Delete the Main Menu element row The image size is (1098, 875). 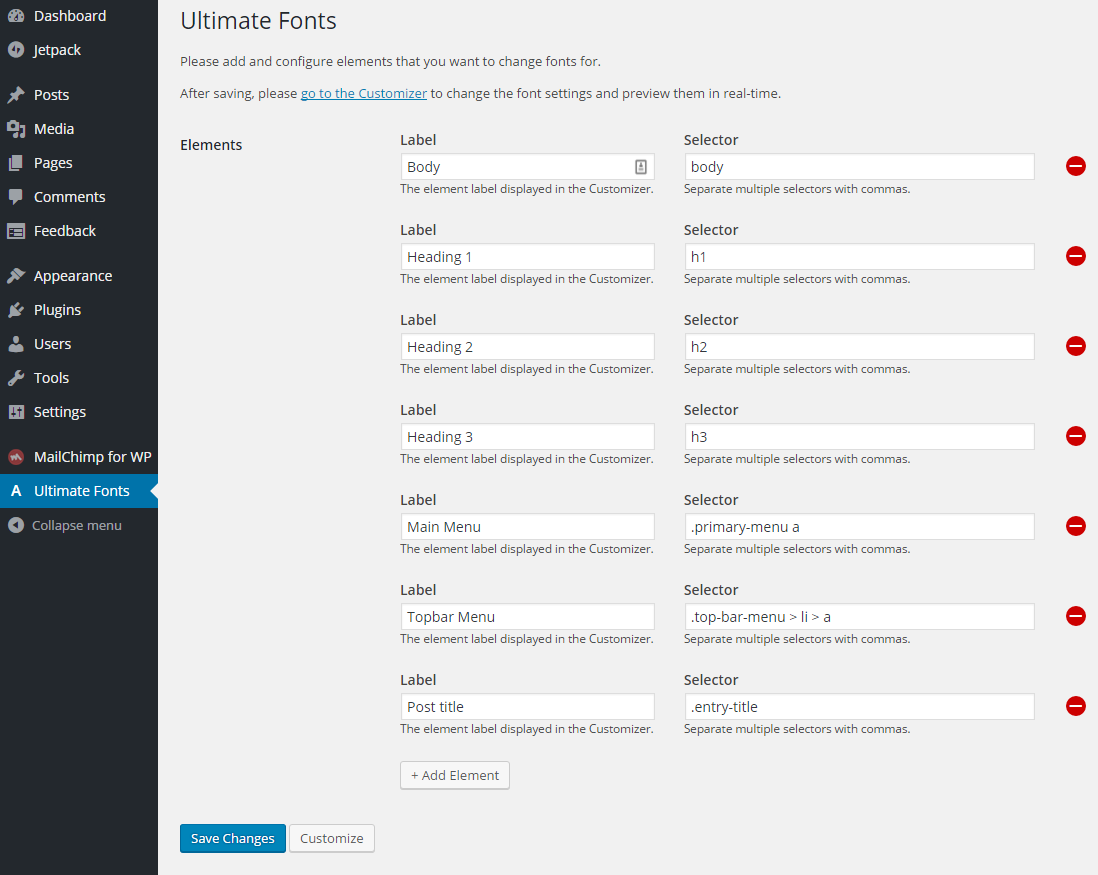click(x=1076, y=526)
